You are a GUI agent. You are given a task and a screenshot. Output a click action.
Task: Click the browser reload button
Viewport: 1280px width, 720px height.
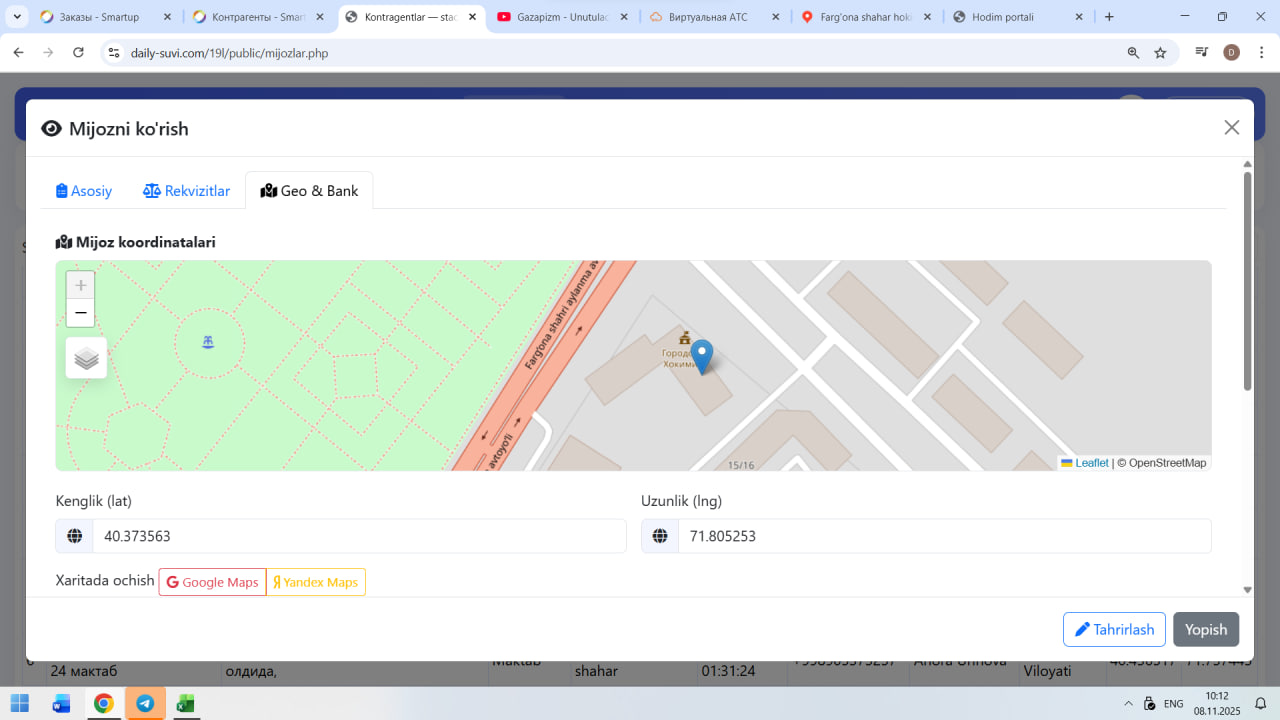point(78,53)
